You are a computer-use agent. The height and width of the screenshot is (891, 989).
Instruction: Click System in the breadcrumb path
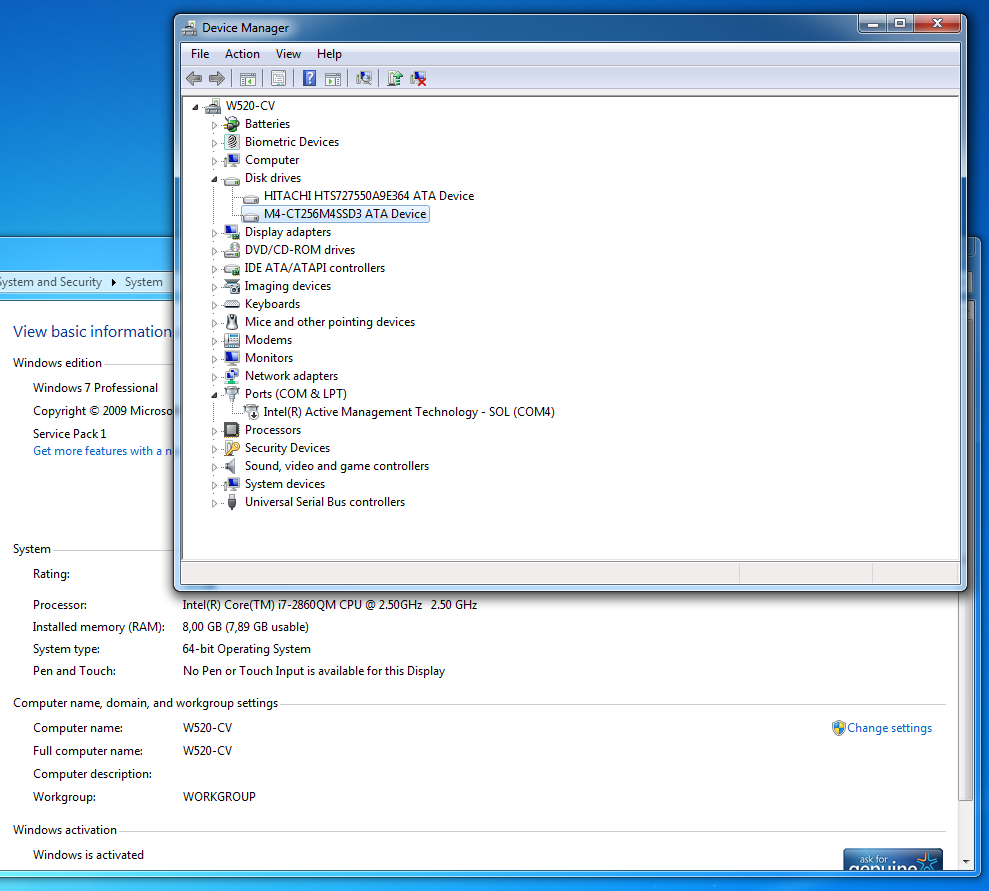tap(143, 282)
